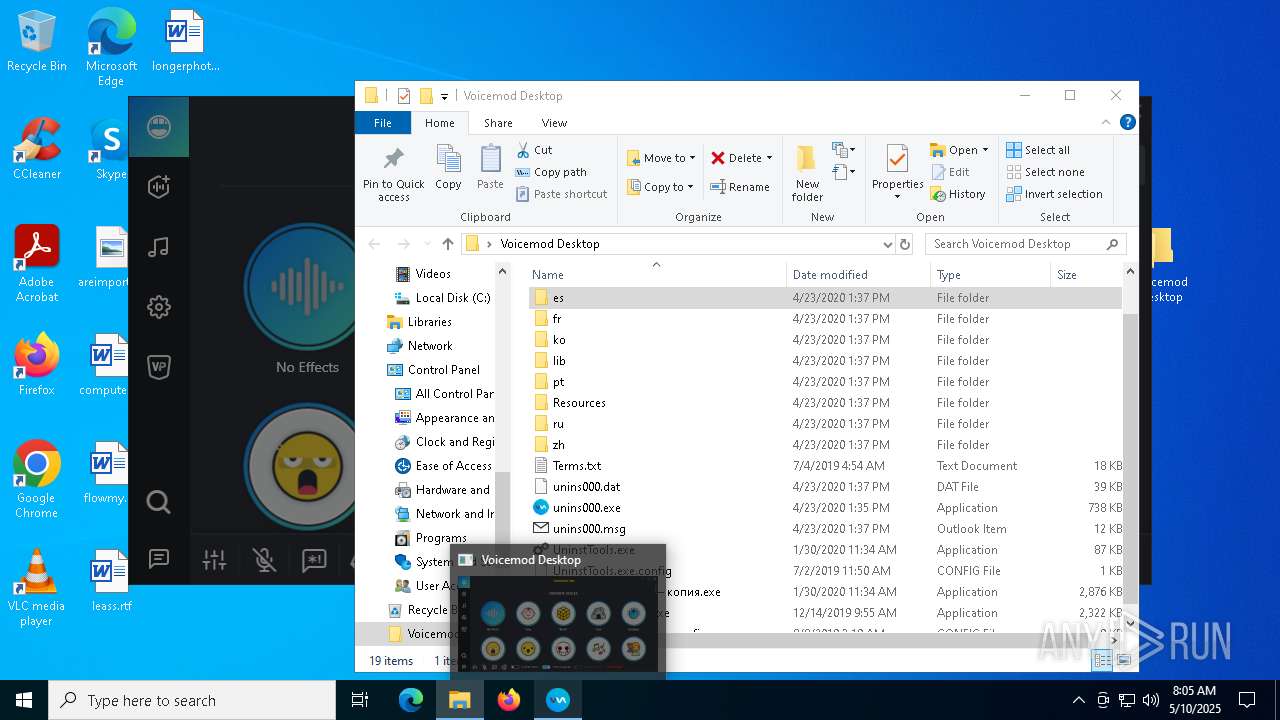Open the Open dropdown in ribbon
Screen dimensions: 1280x720
click(x=959, y=150)
